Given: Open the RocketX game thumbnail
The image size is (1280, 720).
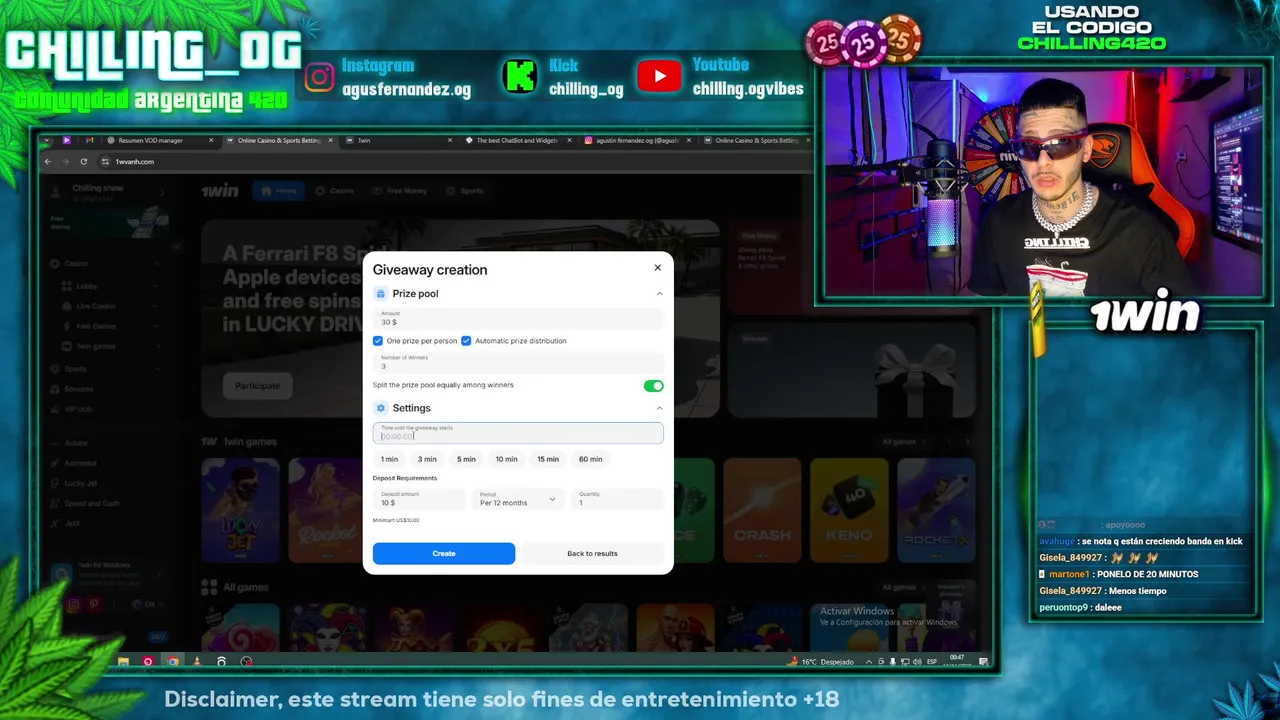Looking at the screenshot, I should [936, 510].
